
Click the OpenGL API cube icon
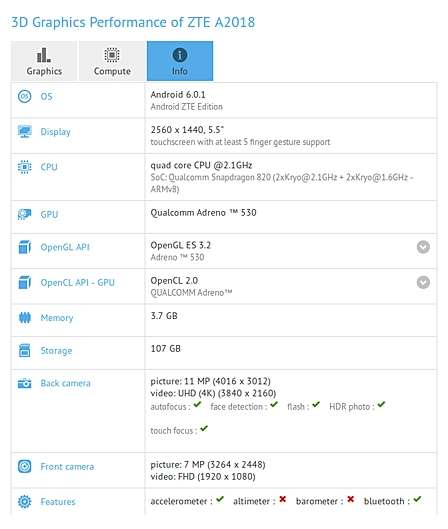coord(24,247)
